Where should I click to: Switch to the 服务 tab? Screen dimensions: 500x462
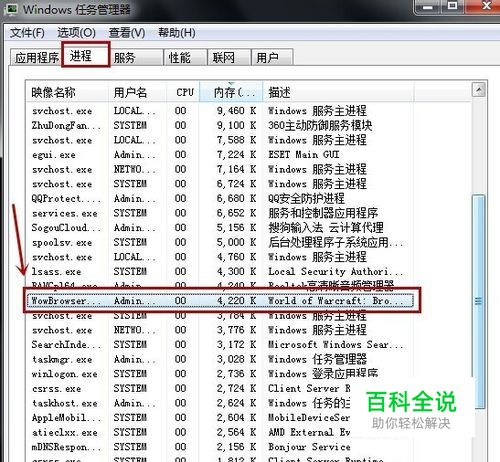pyautogui.click(x=136, y=57)
